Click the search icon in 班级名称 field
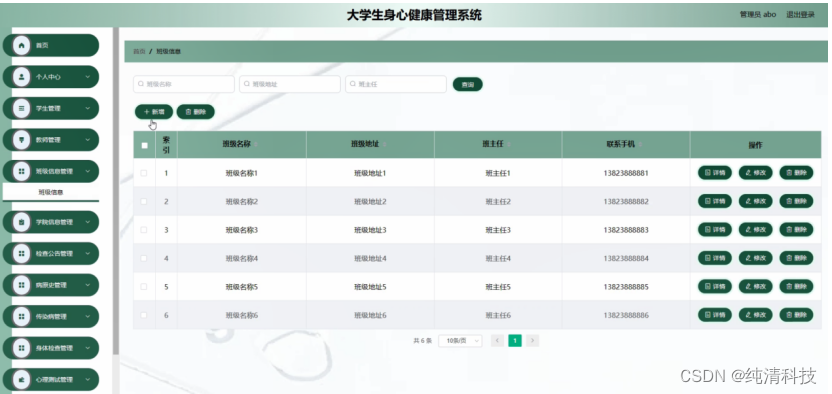 click(141, 84)
